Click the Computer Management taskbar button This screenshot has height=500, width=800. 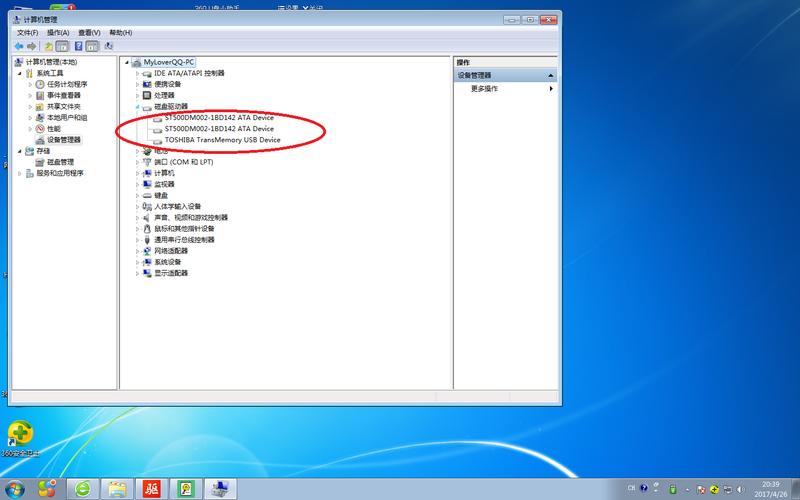[220, 489]
